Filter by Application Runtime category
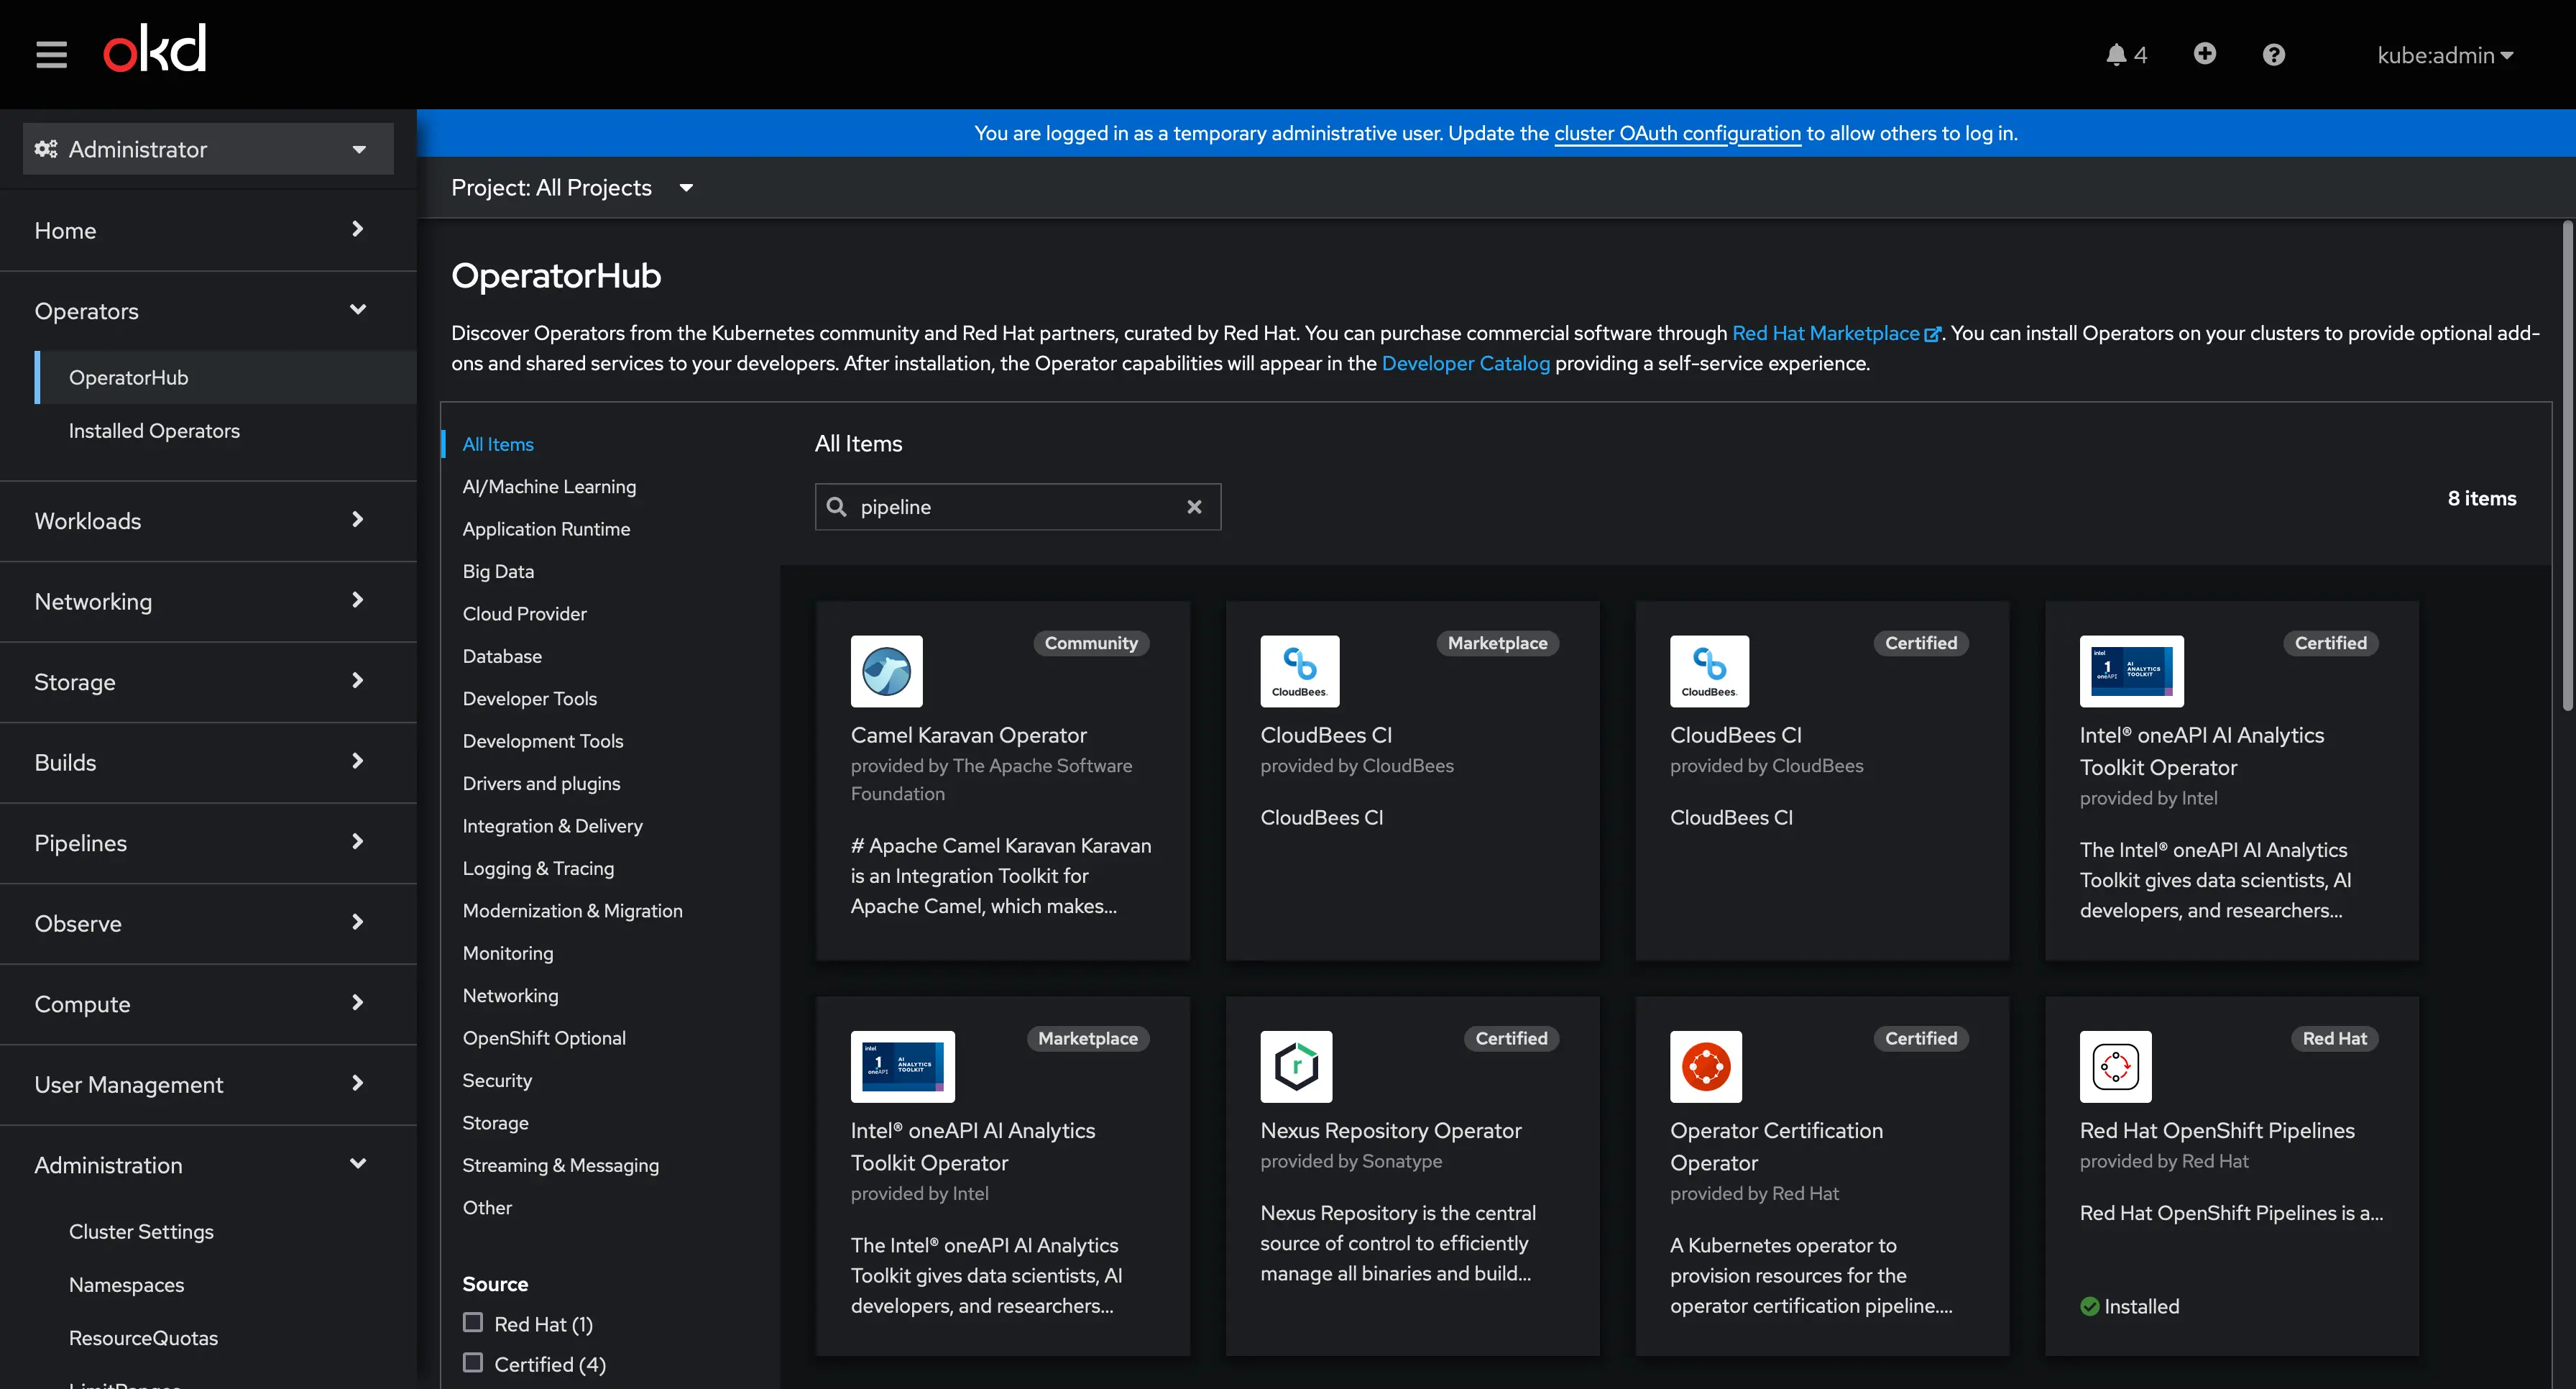Viewport: 2576px width, 1389px height. [546, 529]
